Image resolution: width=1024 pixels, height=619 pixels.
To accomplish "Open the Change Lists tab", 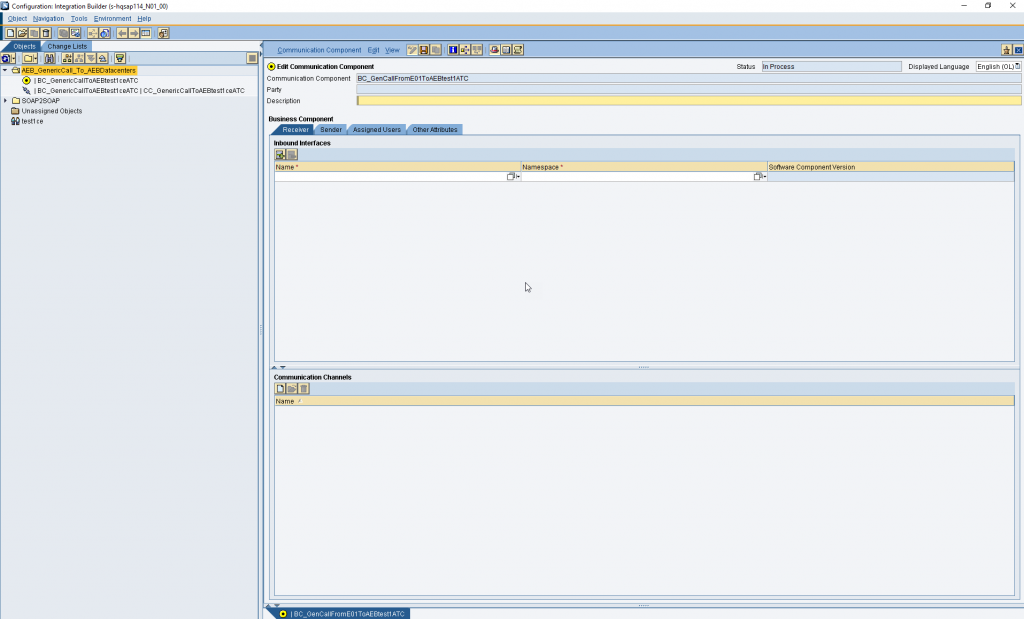I will click(x=67, y=46).
